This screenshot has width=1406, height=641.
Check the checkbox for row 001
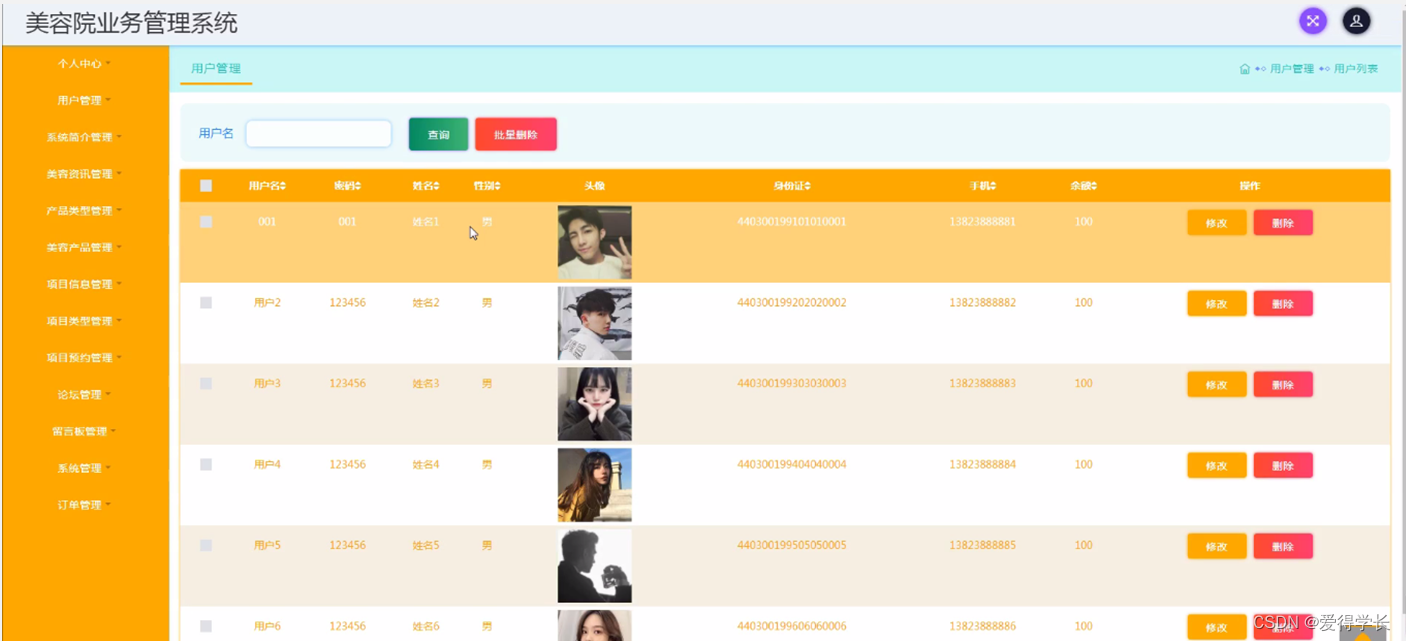(x=206, y=222)
